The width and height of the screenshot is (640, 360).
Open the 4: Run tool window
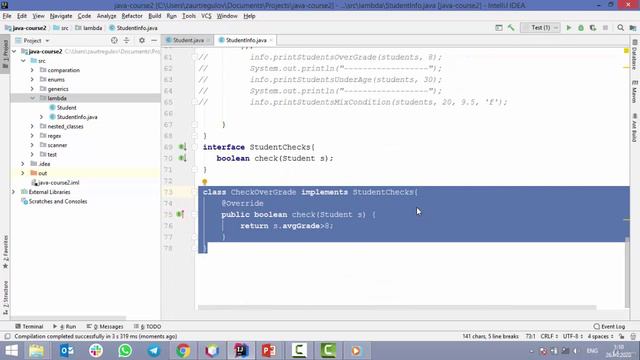point(64,327)
